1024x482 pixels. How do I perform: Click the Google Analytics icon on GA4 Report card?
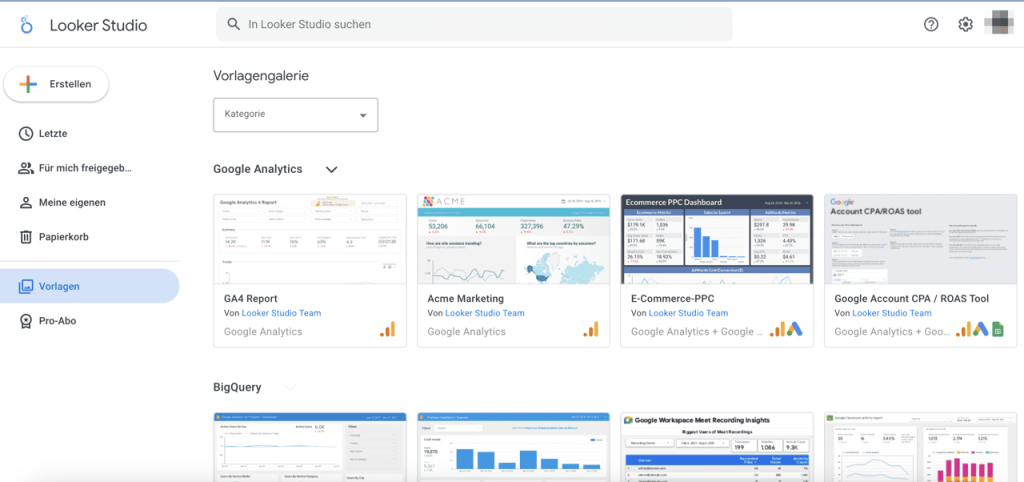coord(388,329)
